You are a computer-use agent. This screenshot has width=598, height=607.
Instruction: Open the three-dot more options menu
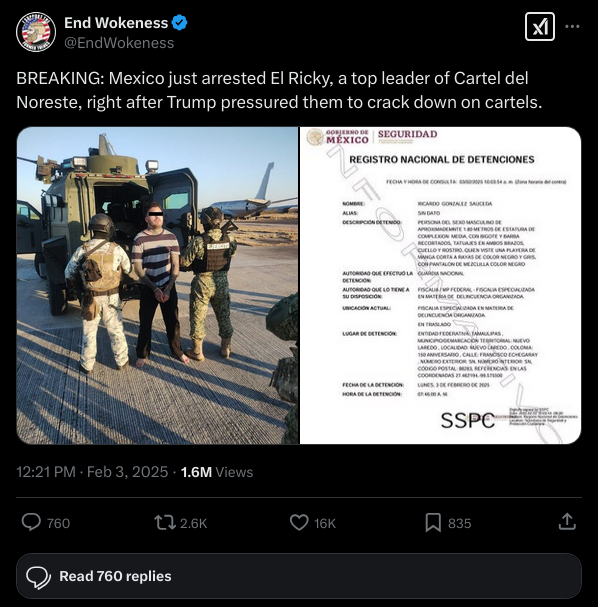pyautogui.click(x=572, y=27)
